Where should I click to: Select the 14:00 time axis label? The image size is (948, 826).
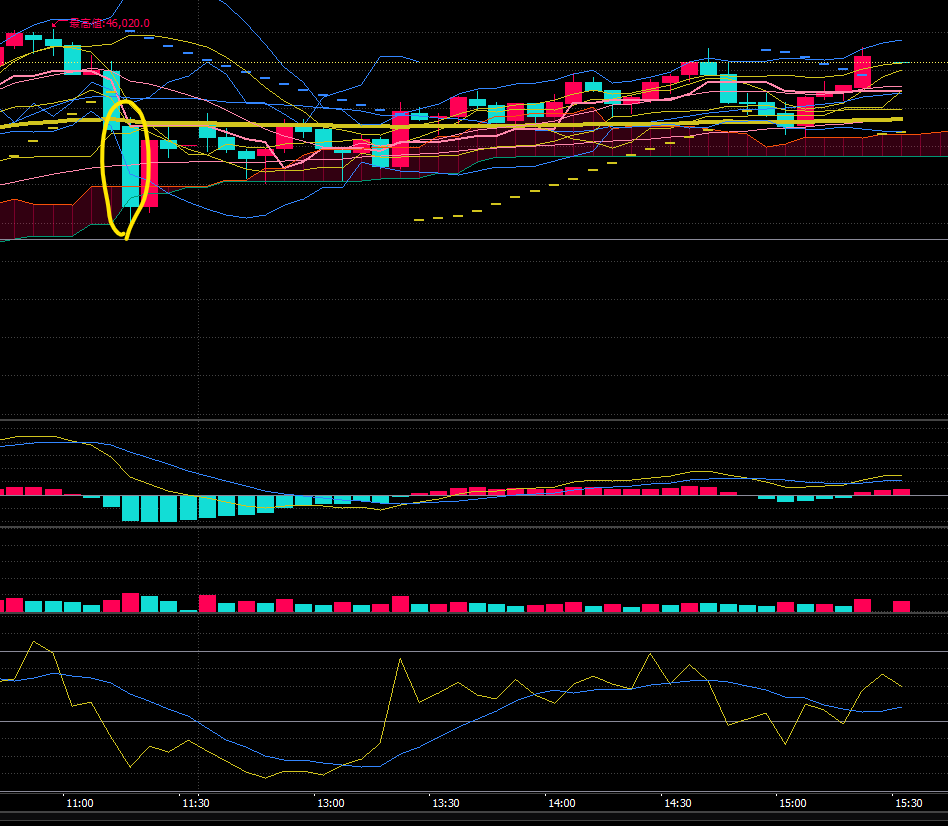click(561, 803)
